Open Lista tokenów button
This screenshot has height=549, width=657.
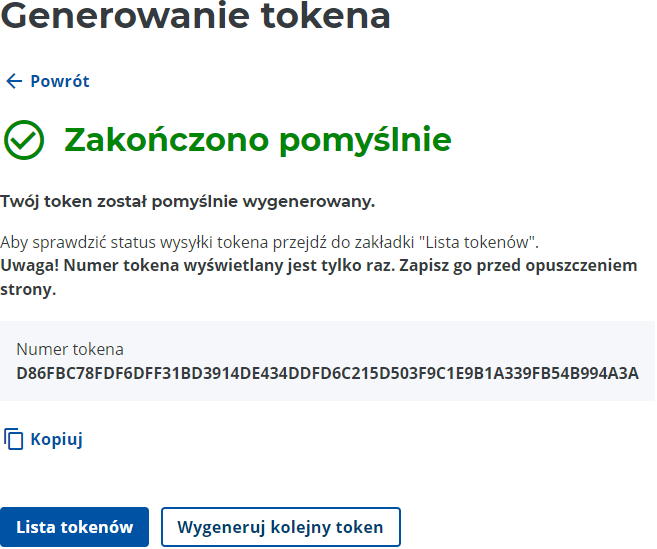[x=75, y=527]
